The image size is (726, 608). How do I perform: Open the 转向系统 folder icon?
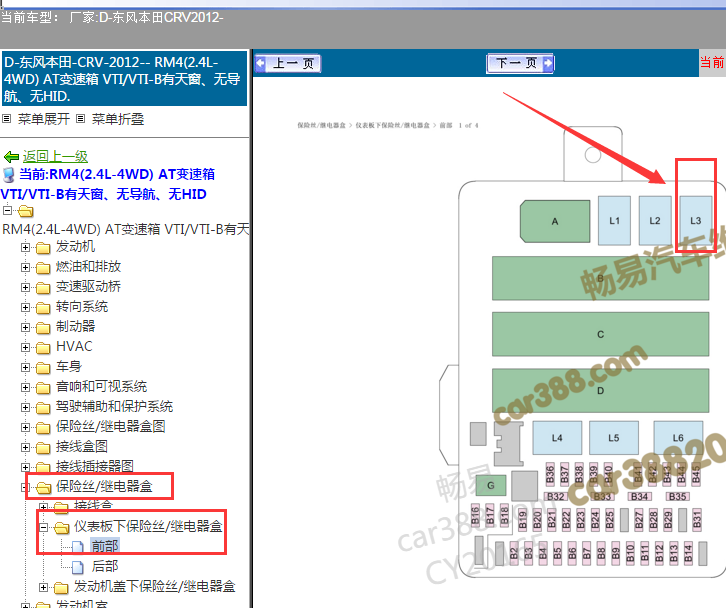point(43,307)
